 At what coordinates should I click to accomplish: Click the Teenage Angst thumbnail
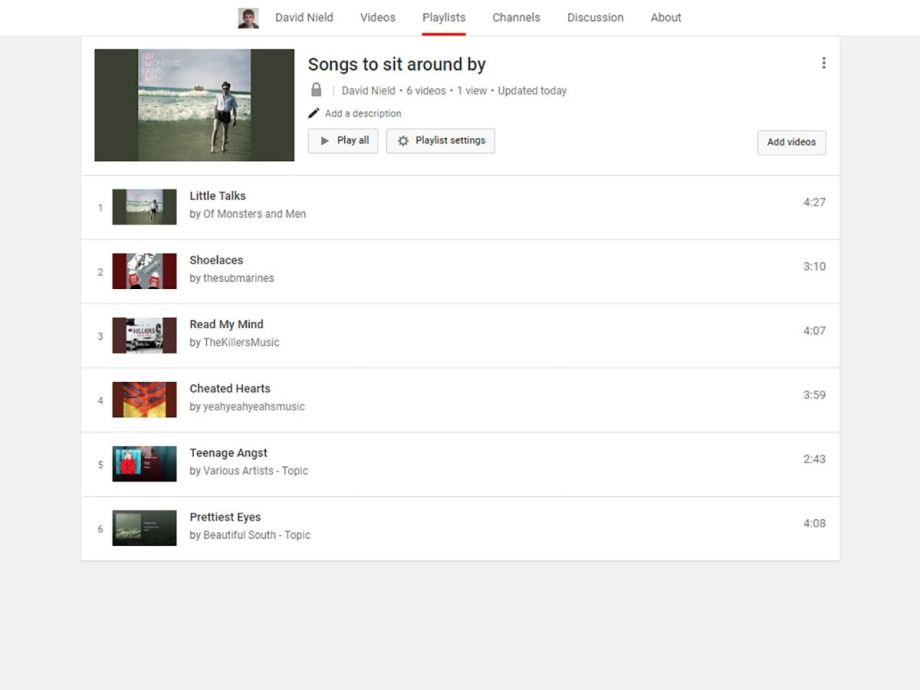click(144, 463)
